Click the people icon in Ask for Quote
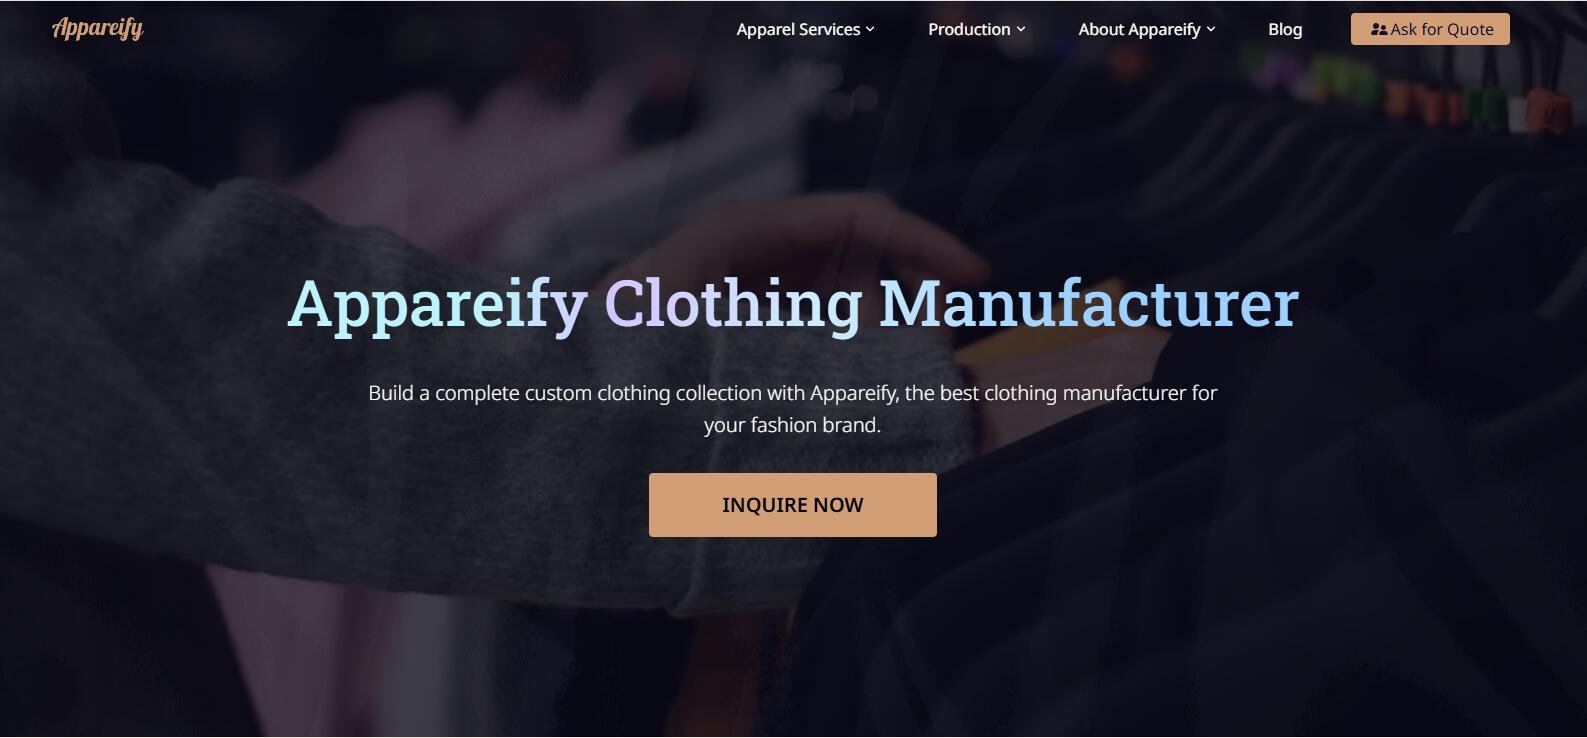1587x738 pixels. [1378, 30]
